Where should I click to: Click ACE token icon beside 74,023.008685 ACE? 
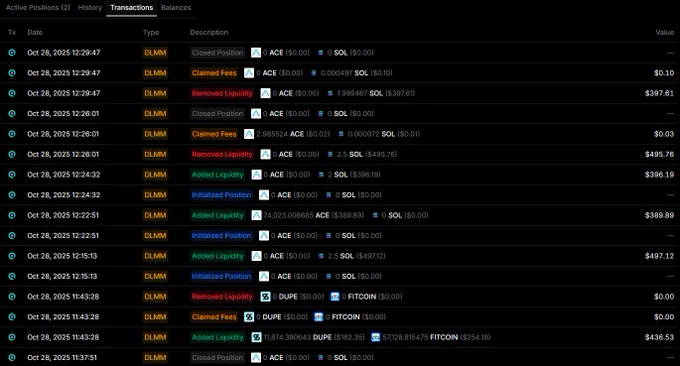tap(256, 215)
